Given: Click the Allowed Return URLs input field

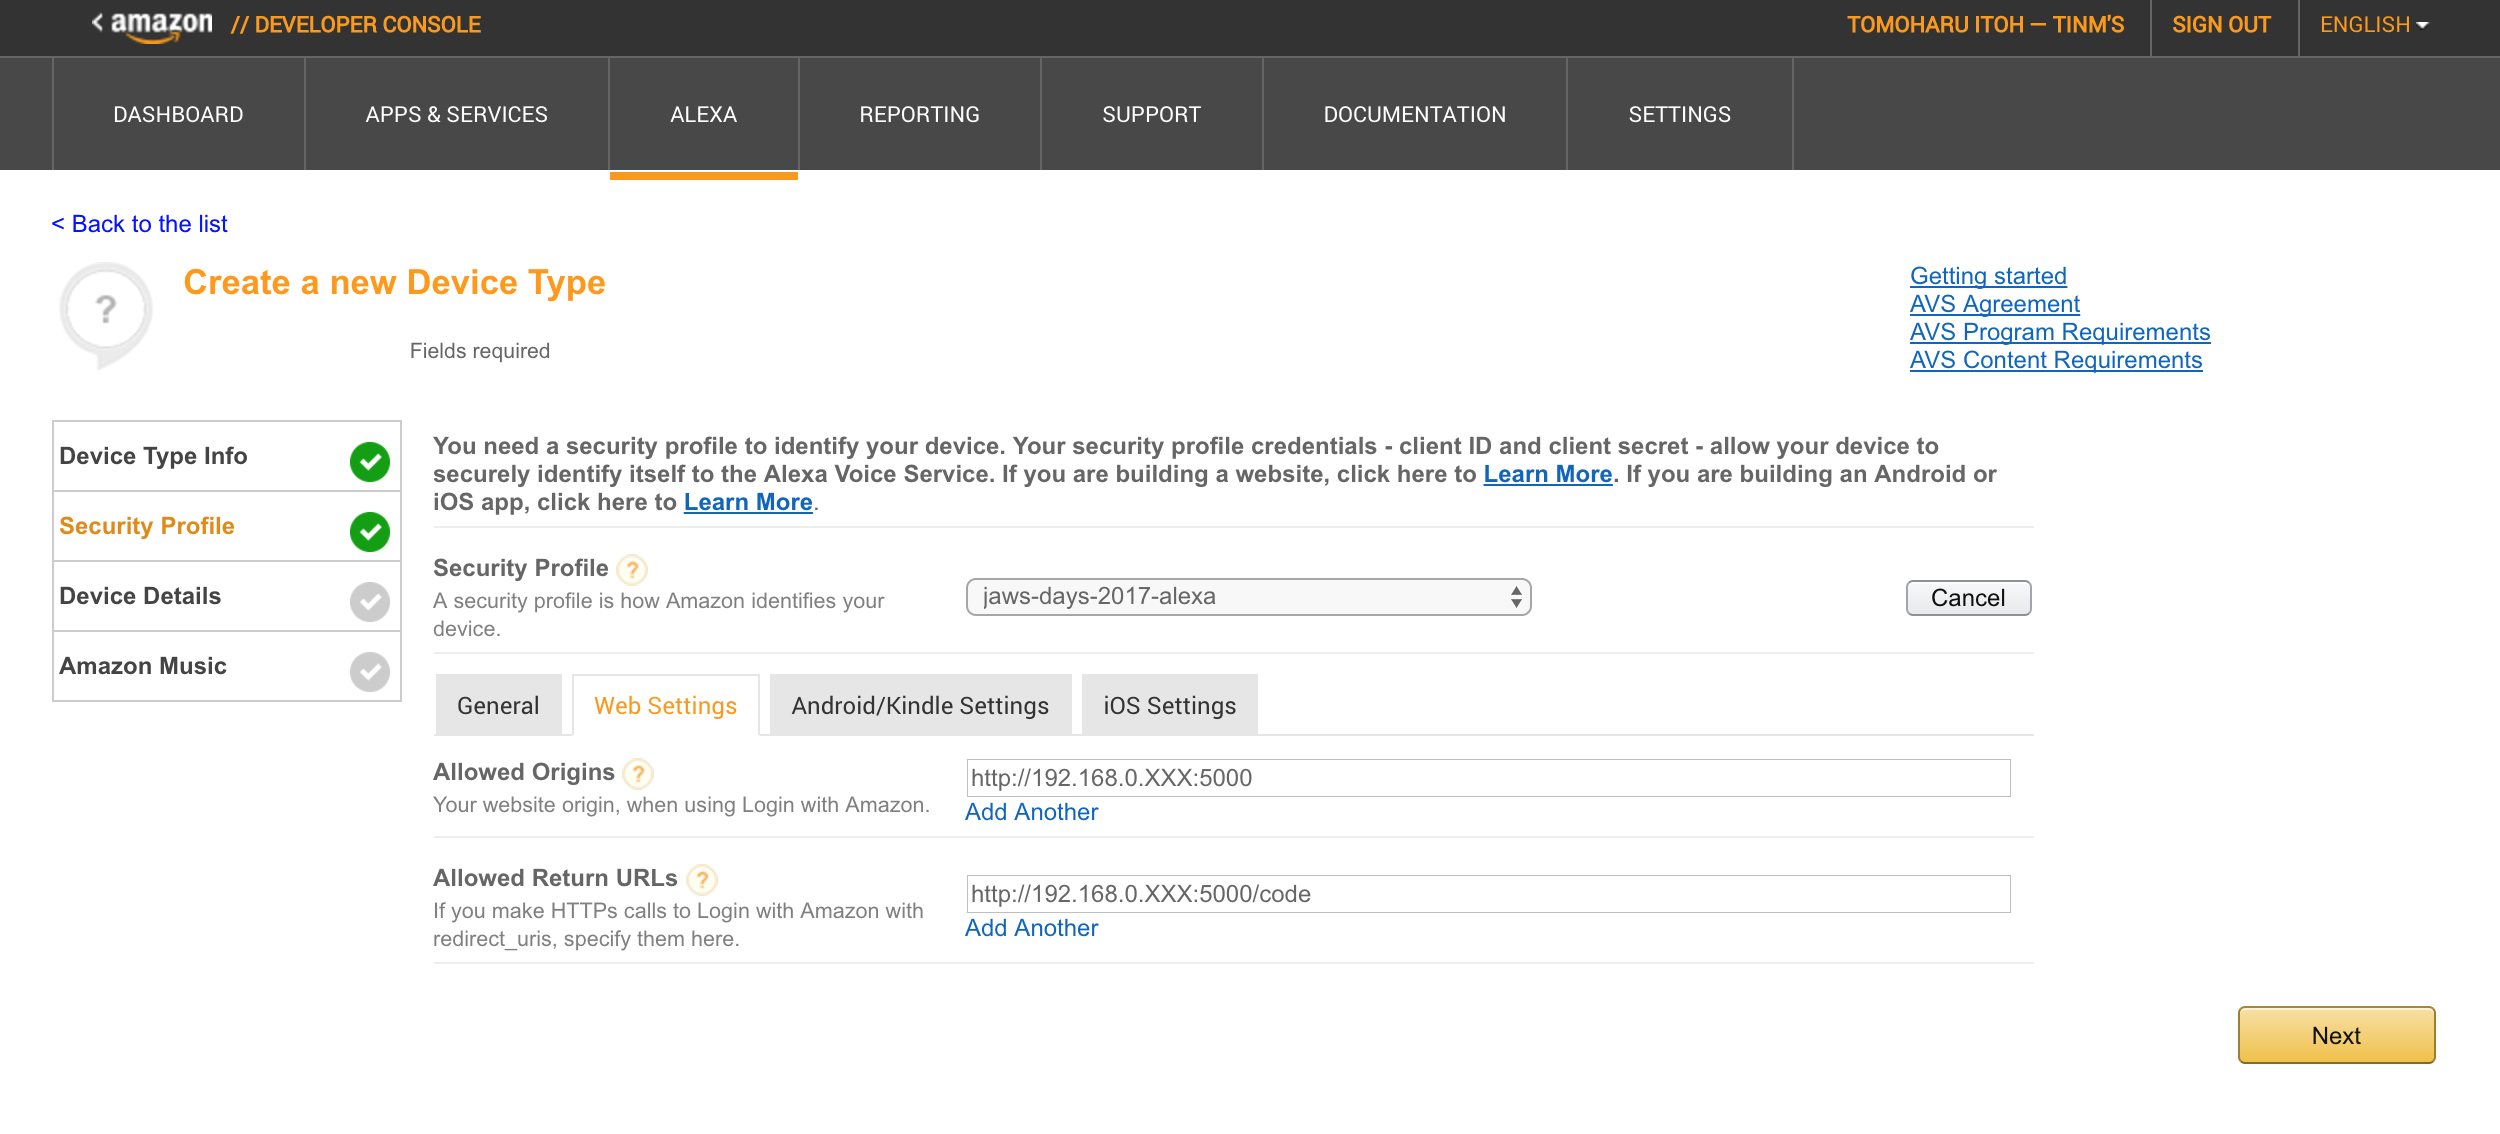Looking at the screenshot, I should 1488,894.
